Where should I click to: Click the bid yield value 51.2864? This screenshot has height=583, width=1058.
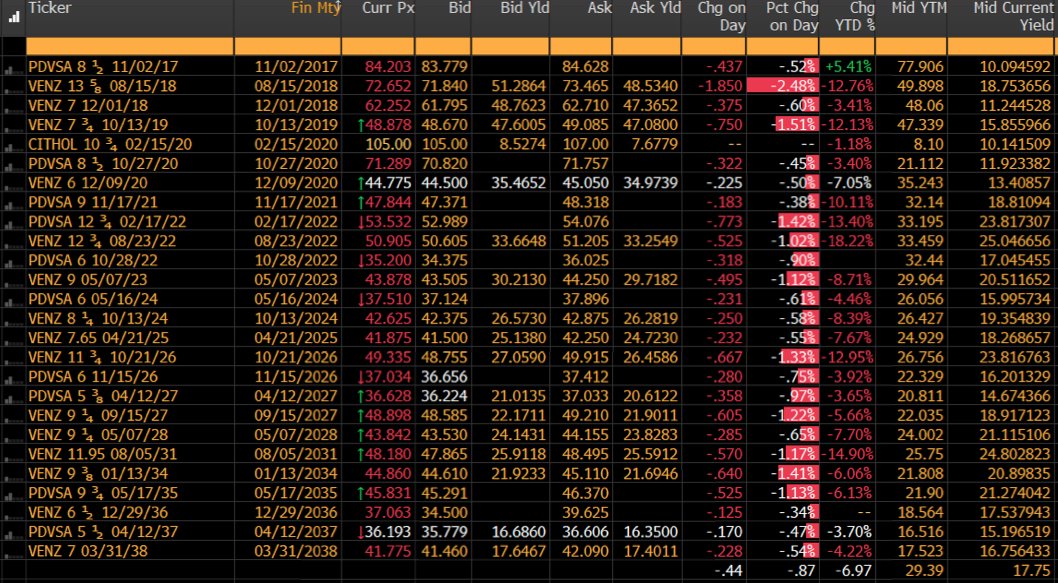[x=520, y=86]
